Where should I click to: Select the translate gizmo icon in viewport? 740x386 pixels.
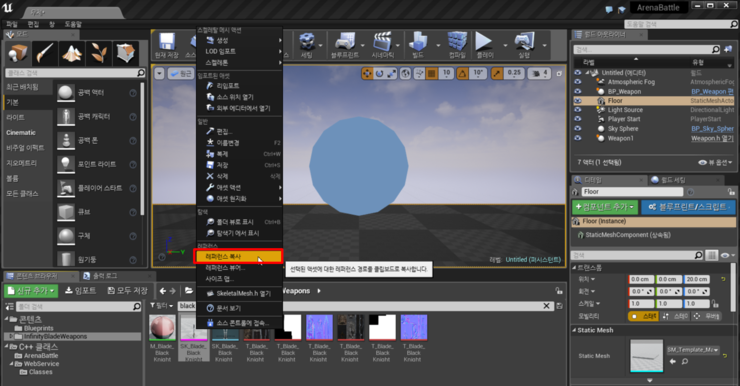click(367, 74)
